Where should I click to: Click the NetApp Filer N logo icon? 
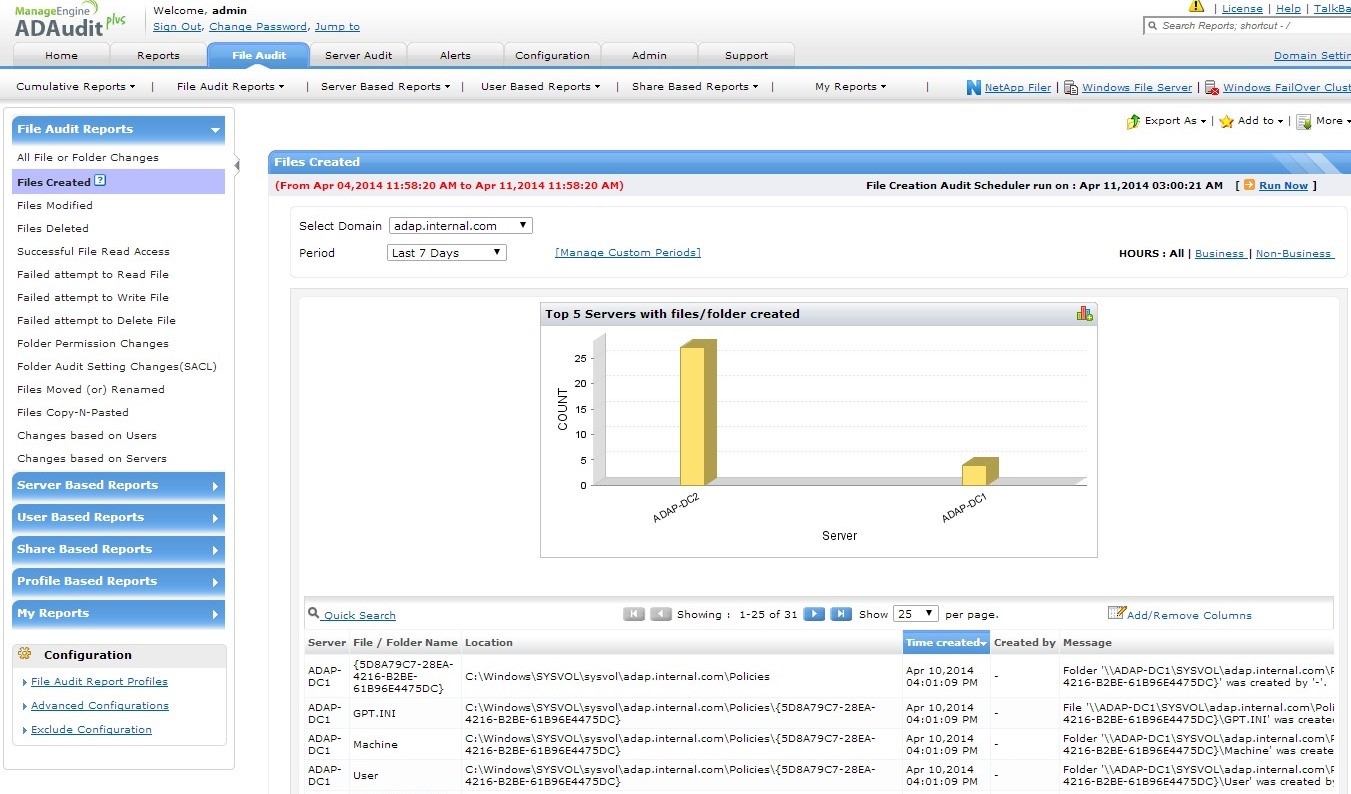point(974,88)
